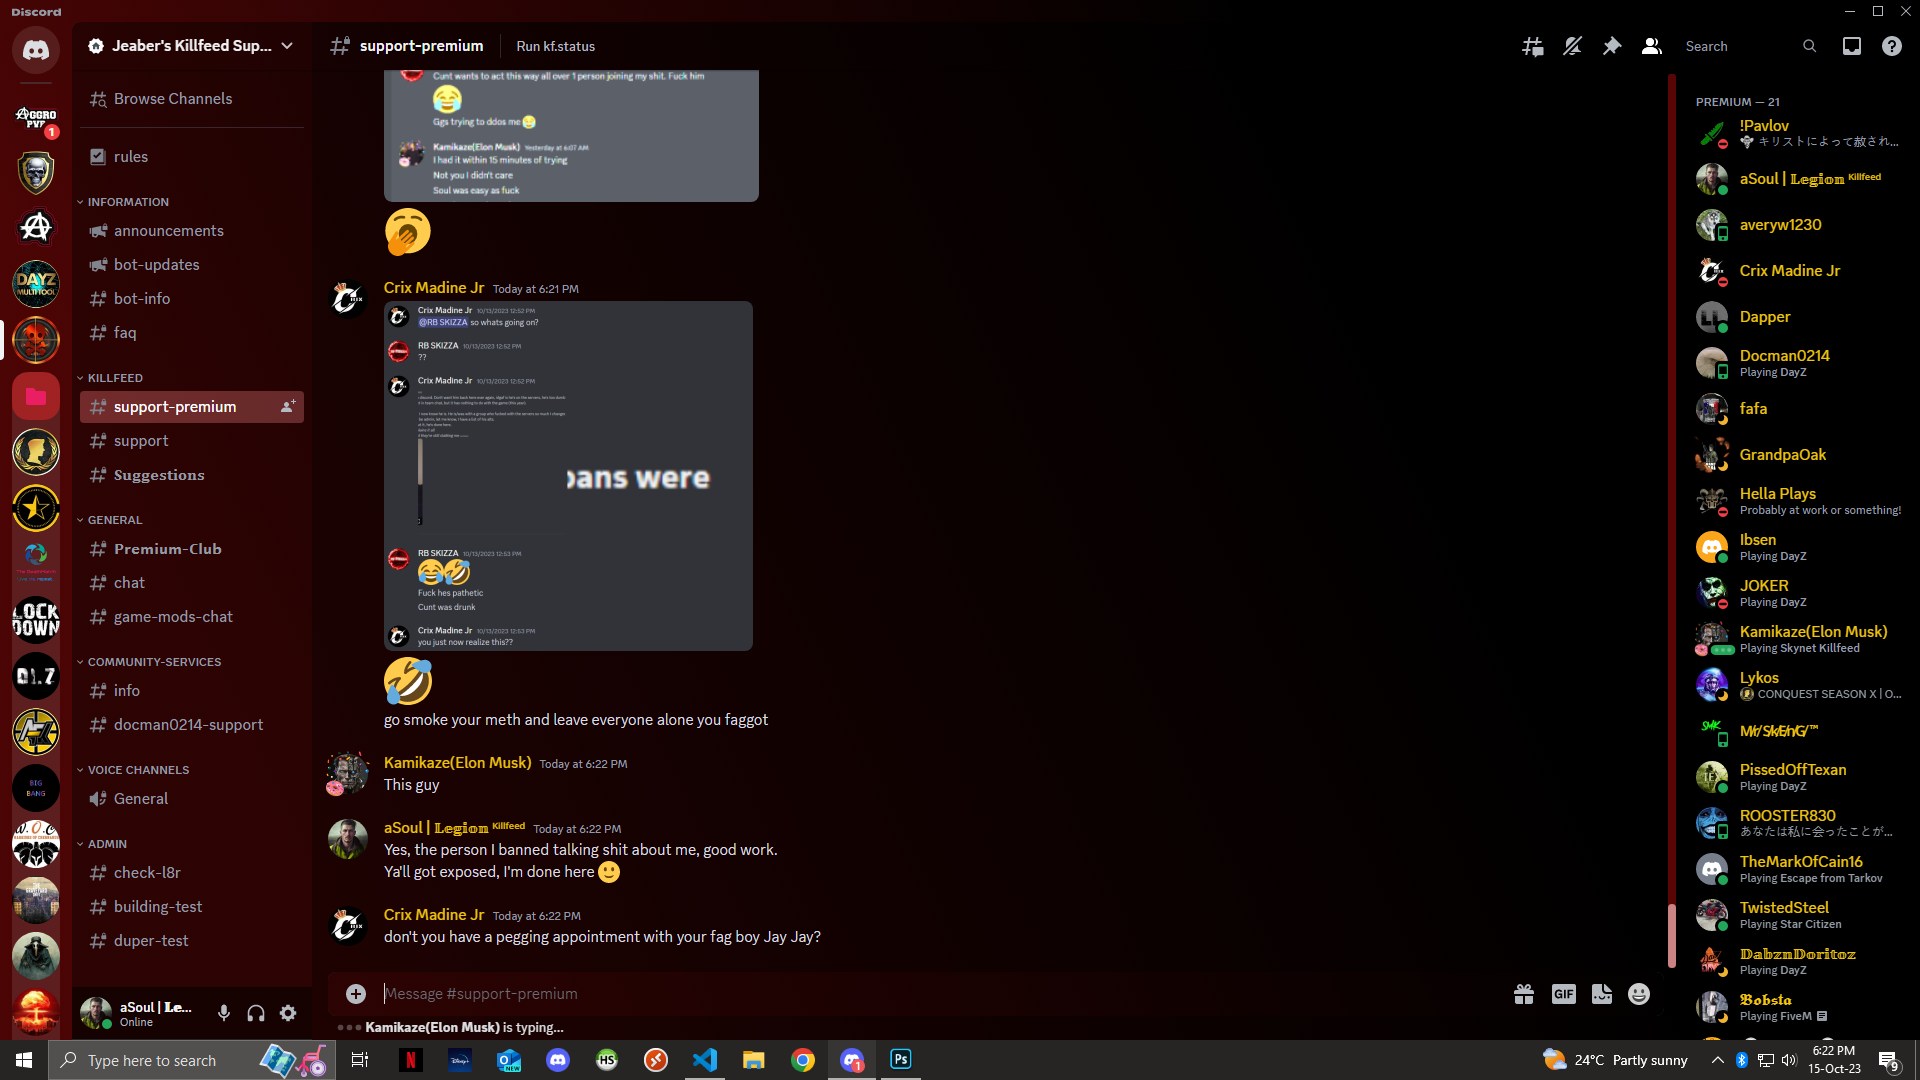
Task: Mute channel notification settings bell
Action: coord(1572,46)
